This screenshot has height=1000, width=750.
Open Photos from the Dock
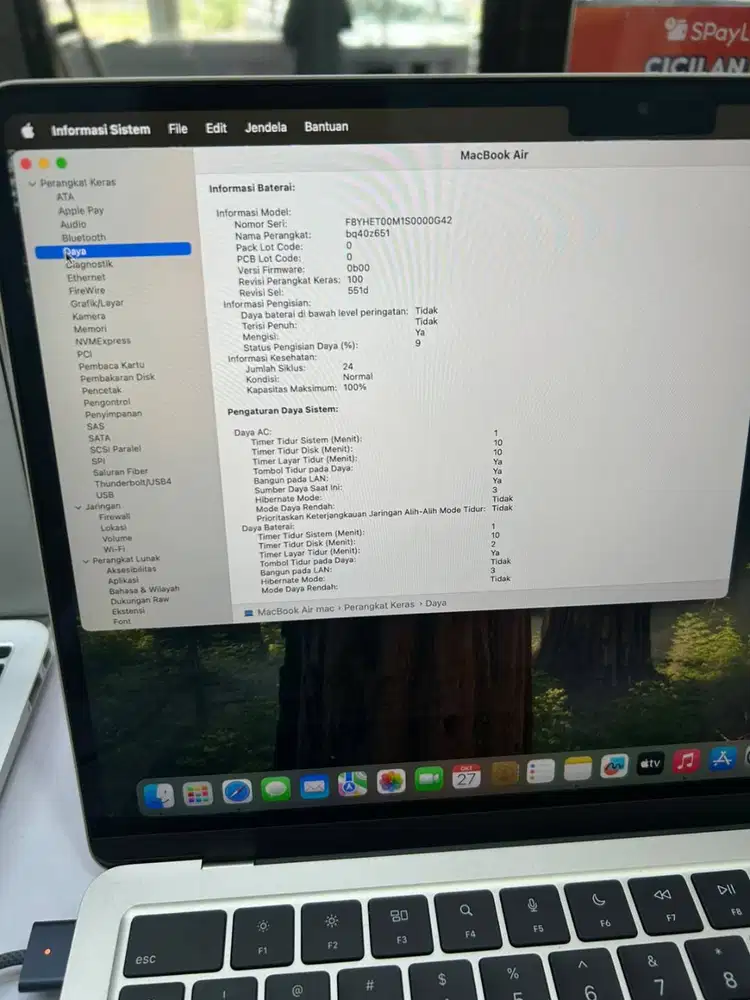(391, 782)
